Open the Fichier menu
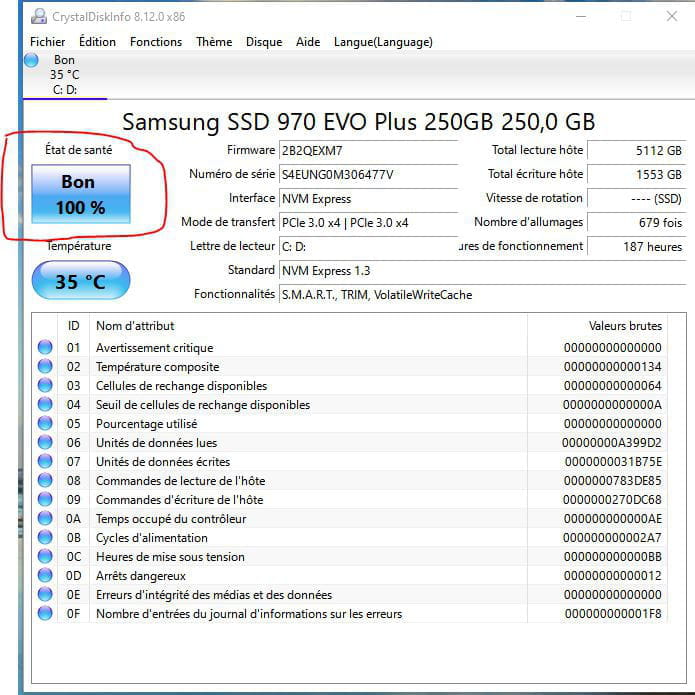The height and width of the screenshot is (695, 695). click(47, 42)
